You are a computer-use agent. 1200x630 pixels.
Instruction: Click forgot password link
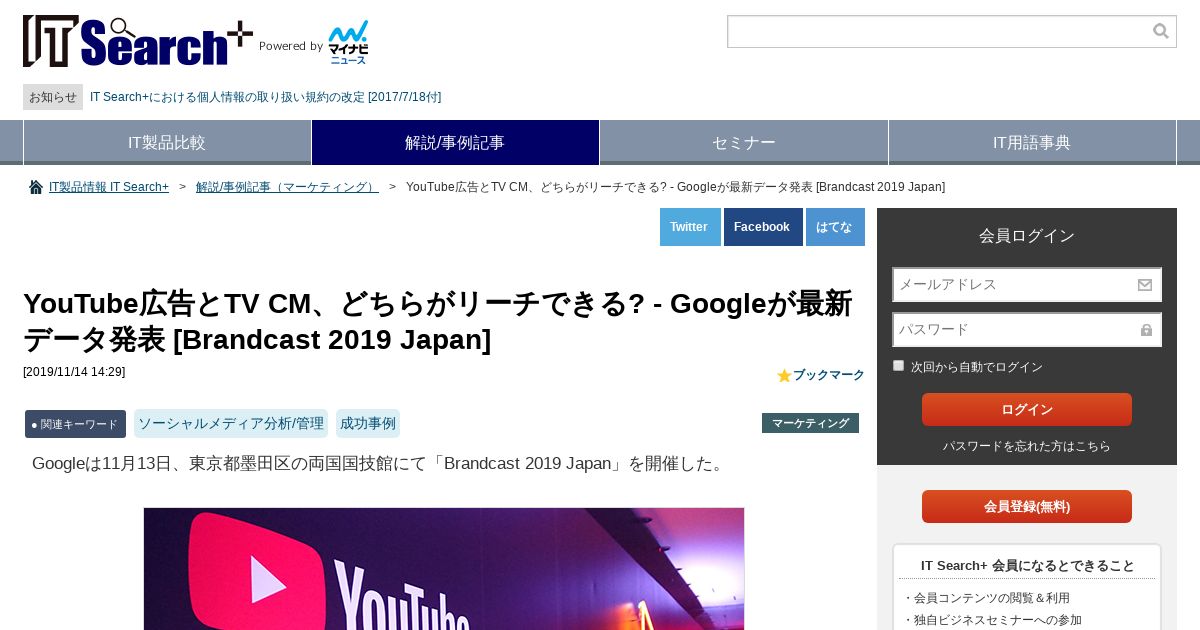click(1027, 446)
